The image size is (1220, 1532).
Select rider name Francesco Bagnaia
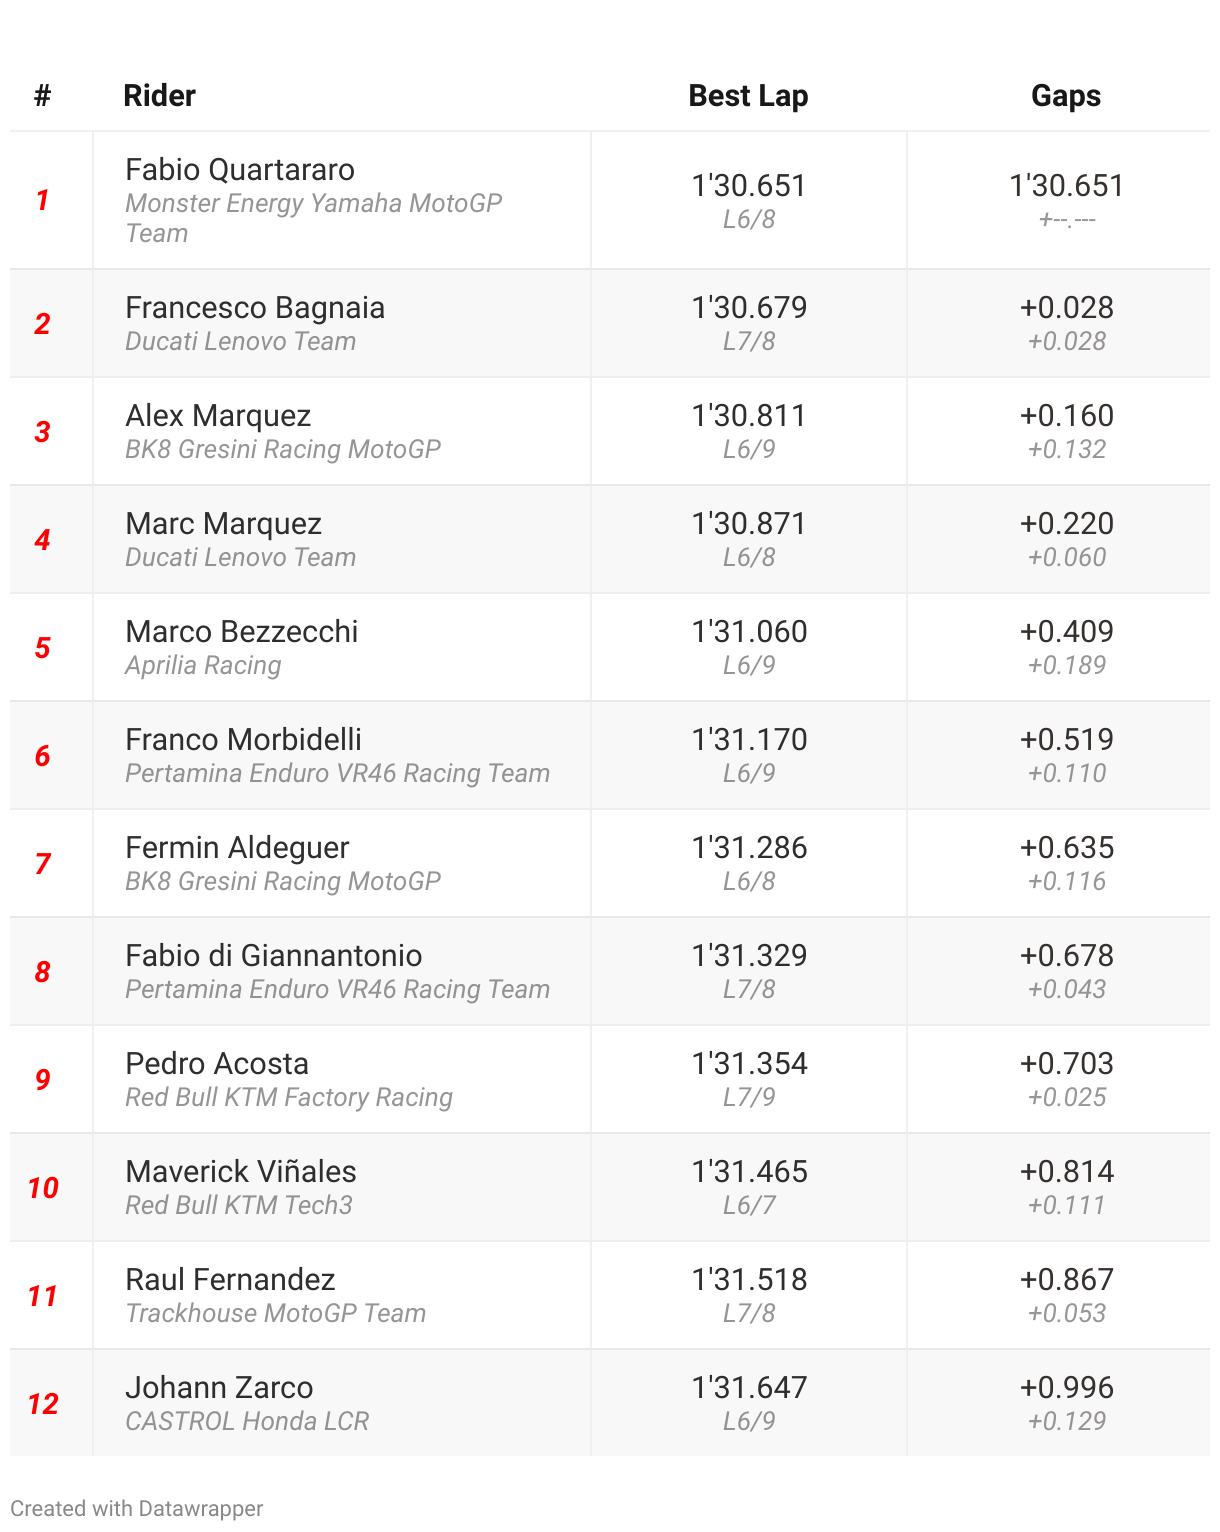(255, 308)
